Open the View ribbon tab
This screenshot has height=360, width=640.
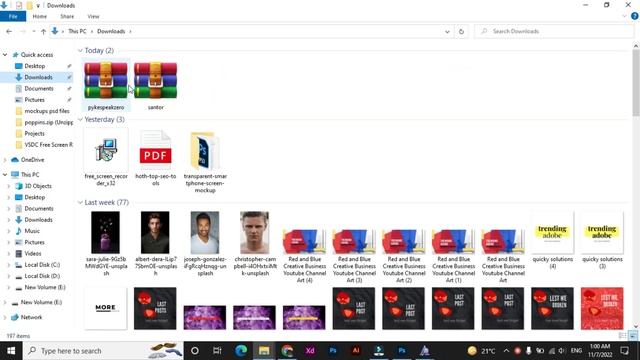pyautogui.click(x=93, y=16)
